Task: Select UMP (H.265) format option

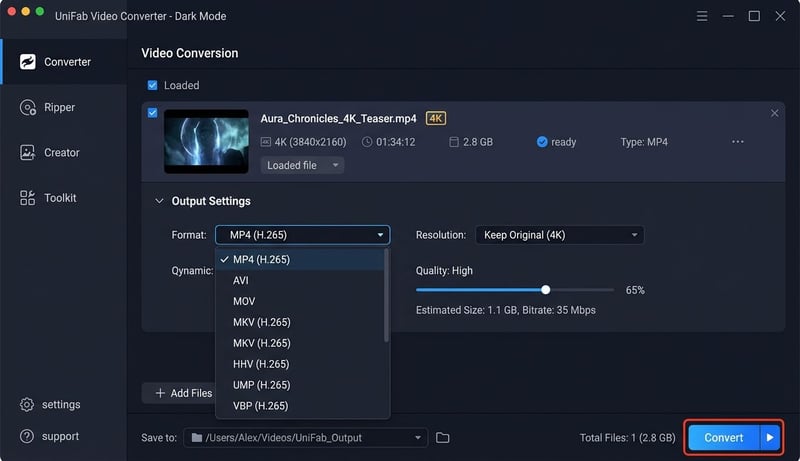Action: (x=300, y=385)
